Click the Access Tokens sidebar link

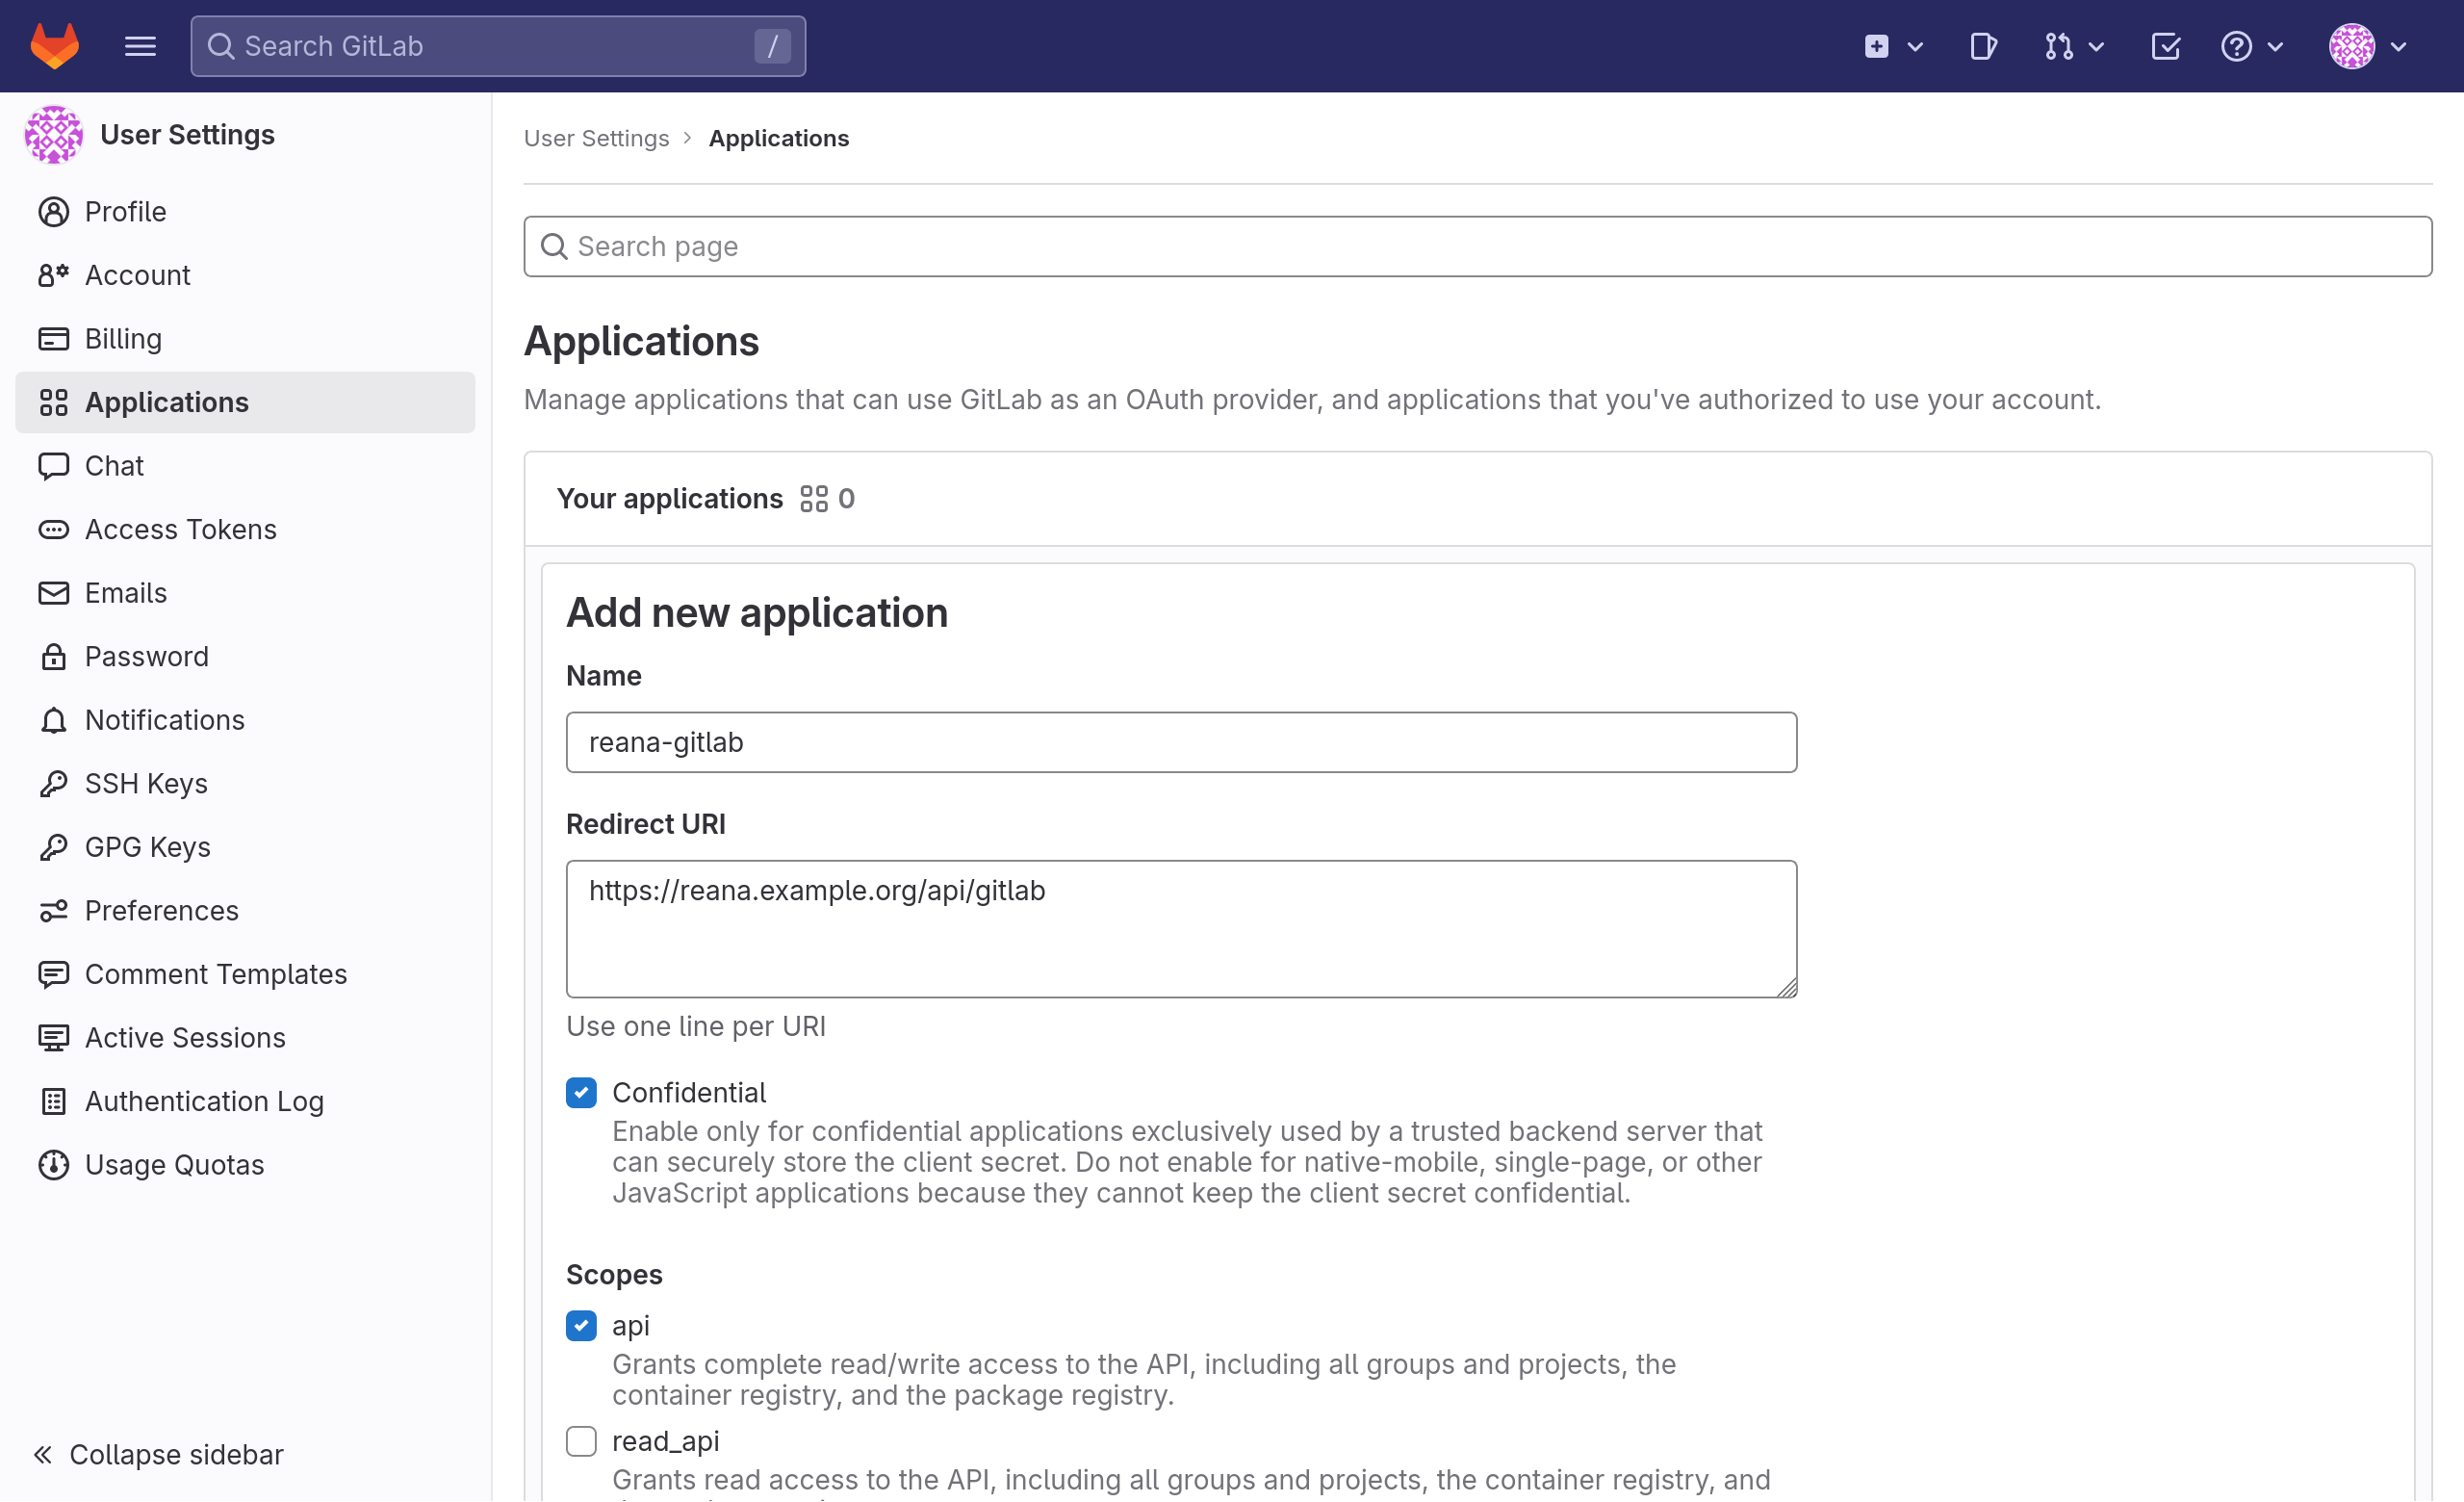[x=181, y=529]
